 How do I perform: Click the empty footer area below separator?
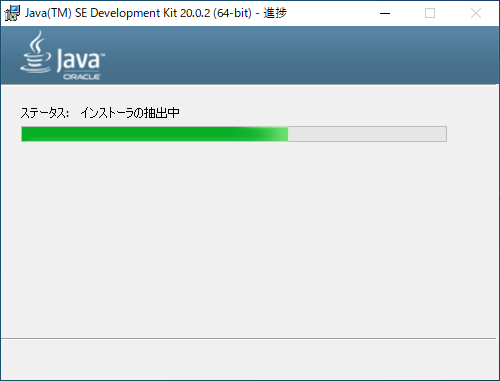[248, 359]
